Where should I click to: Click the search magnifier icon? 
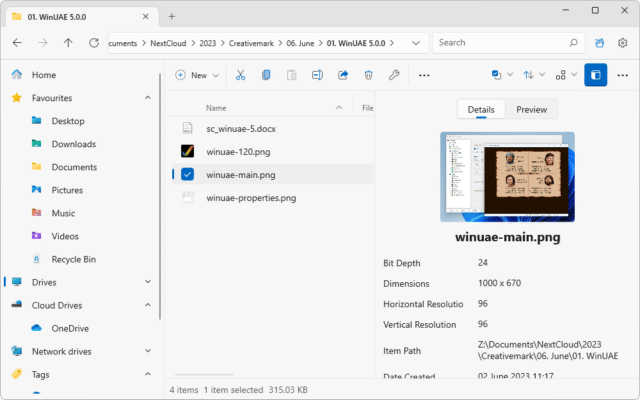(573, 43)
